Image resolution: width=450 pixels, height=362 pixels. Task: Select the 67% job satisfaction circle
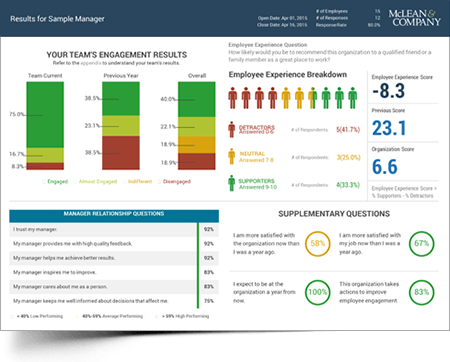pos(422,244)
